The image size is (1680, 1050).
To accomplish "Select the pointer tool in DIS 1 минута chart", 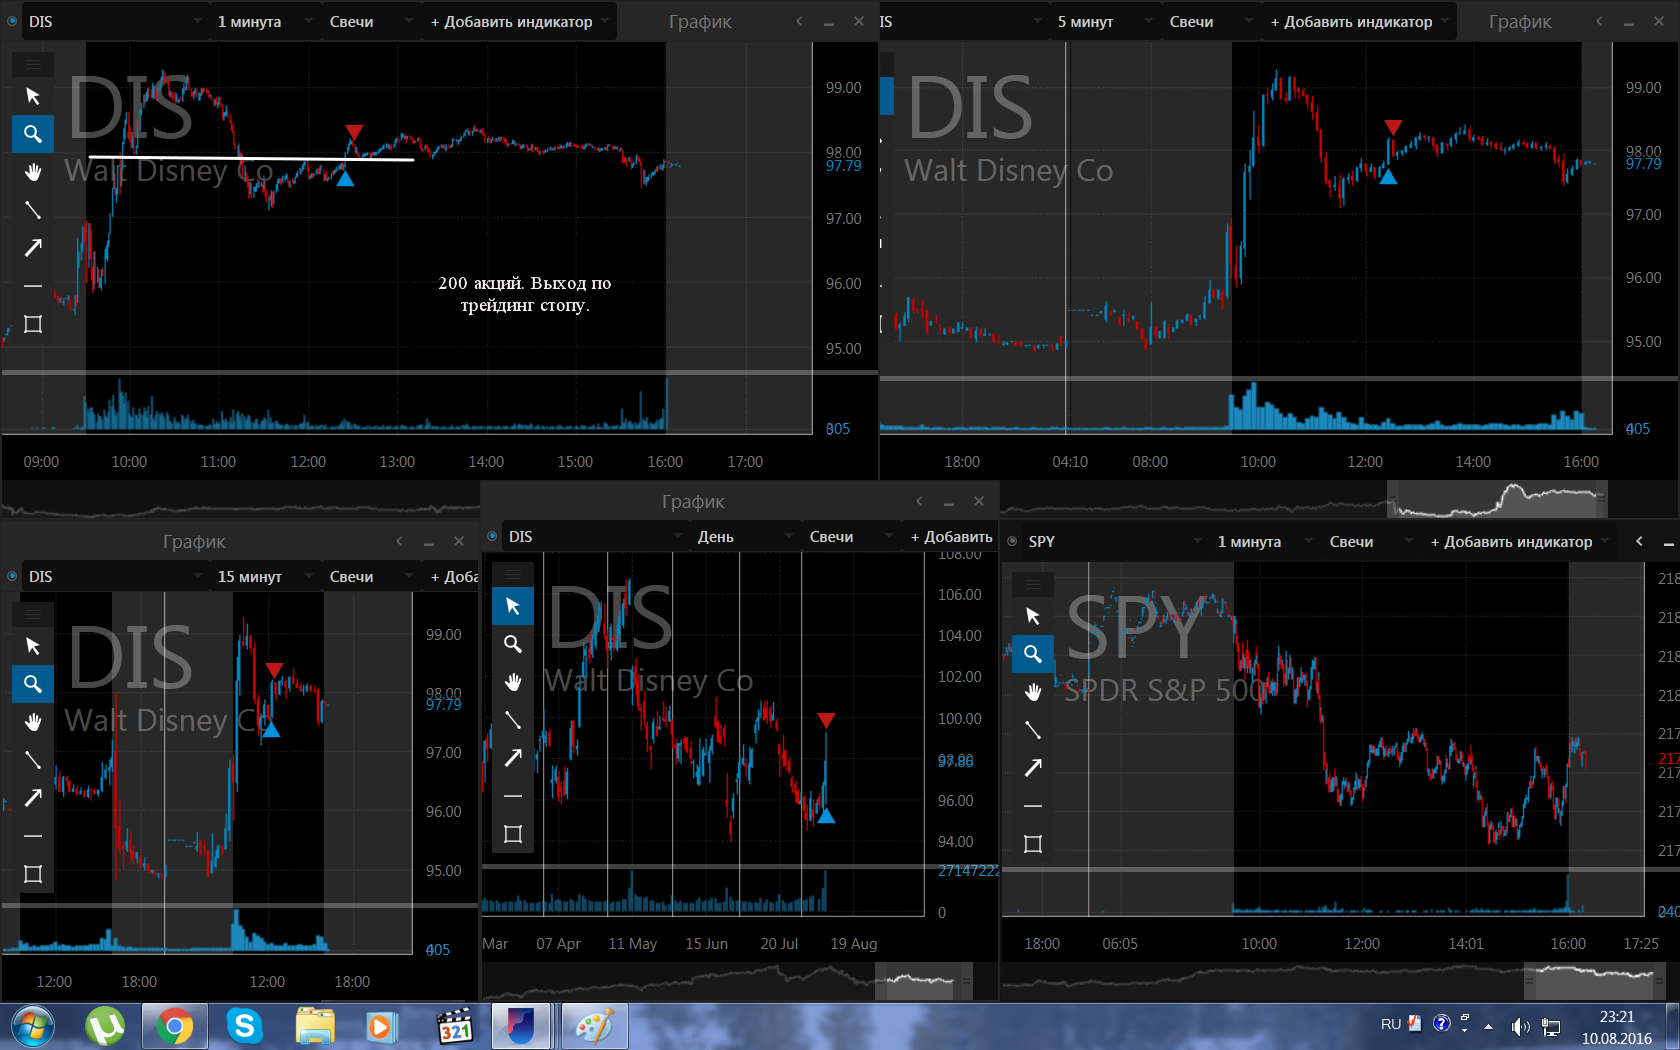I will click(33, 96).
